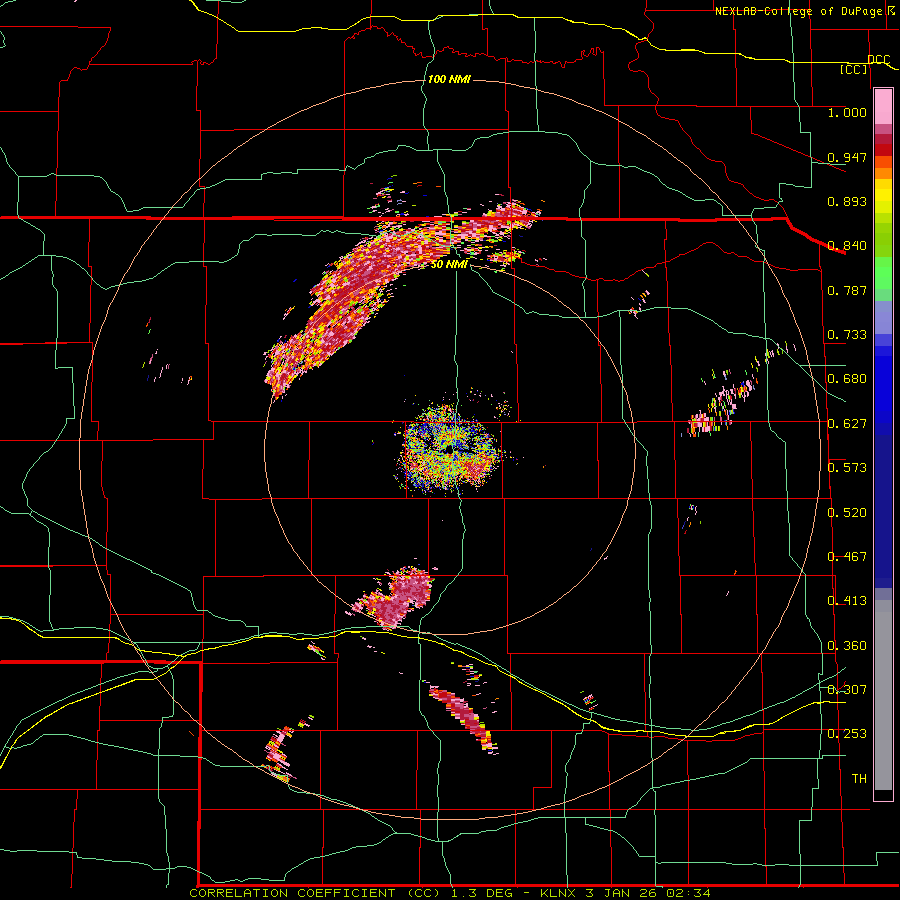This screenshot has height=900, width=900.
Task: Select the 0.573 legend value
Action: (x=847, y=468)
